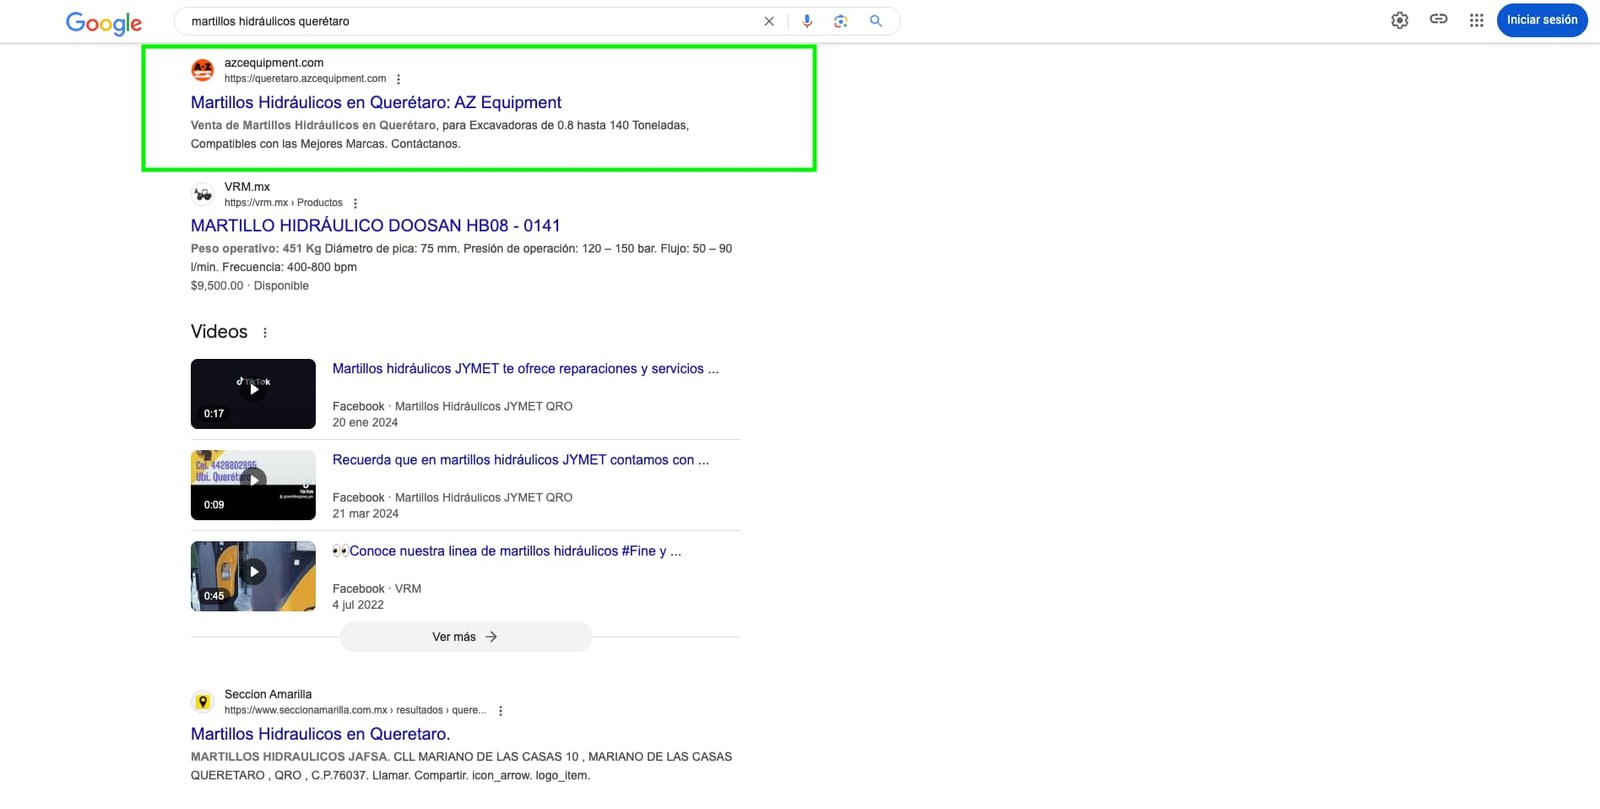
Task: Open video JYMET te ofrece reparaciones y servicios
Action: click(x=525, y=369)
